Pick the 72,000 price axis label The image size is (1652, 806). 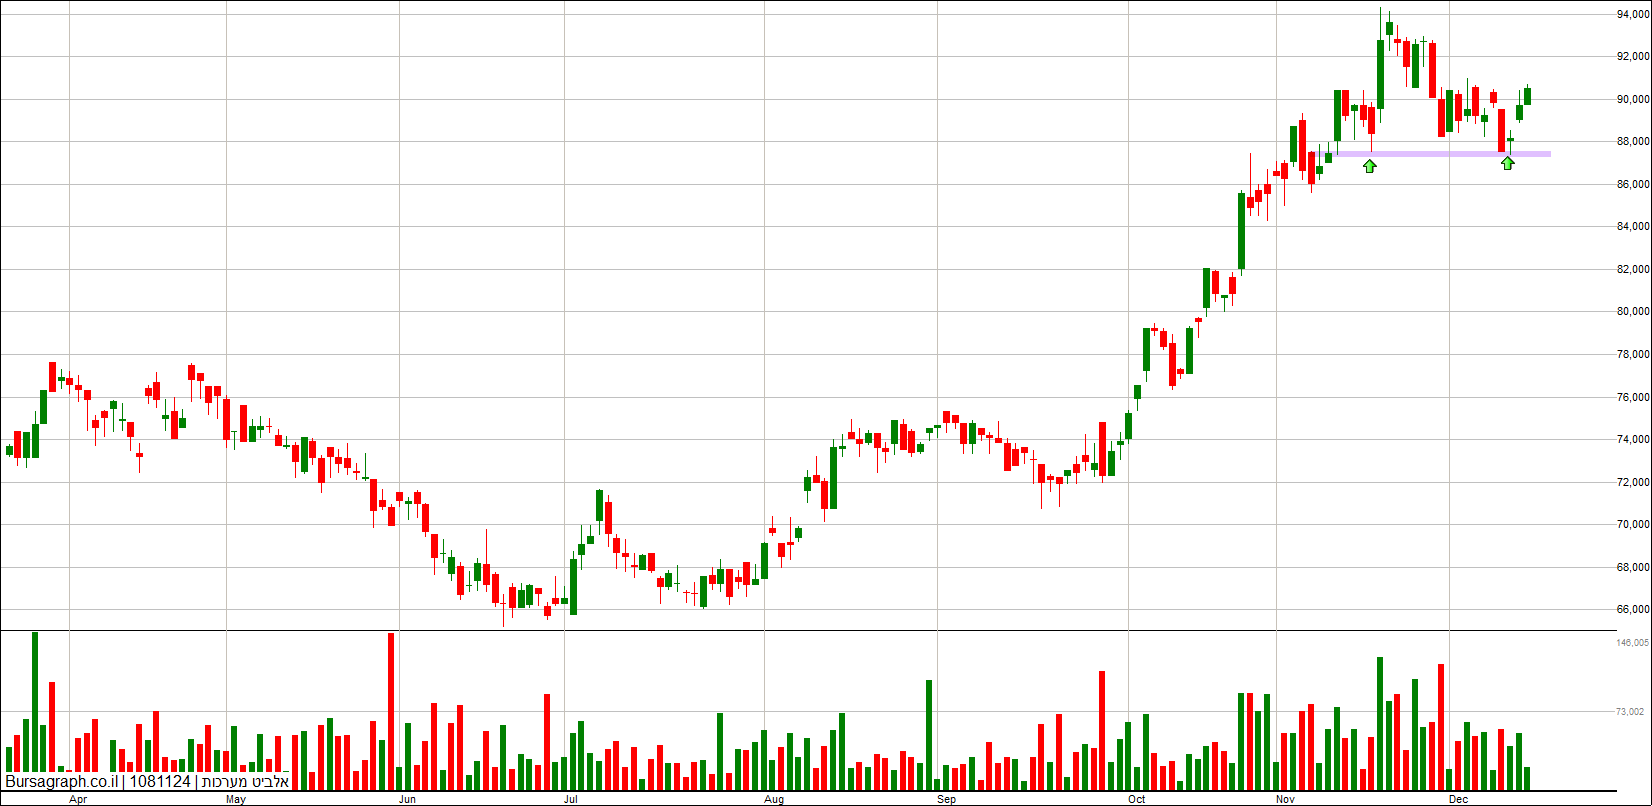[x=1633, y=483]
